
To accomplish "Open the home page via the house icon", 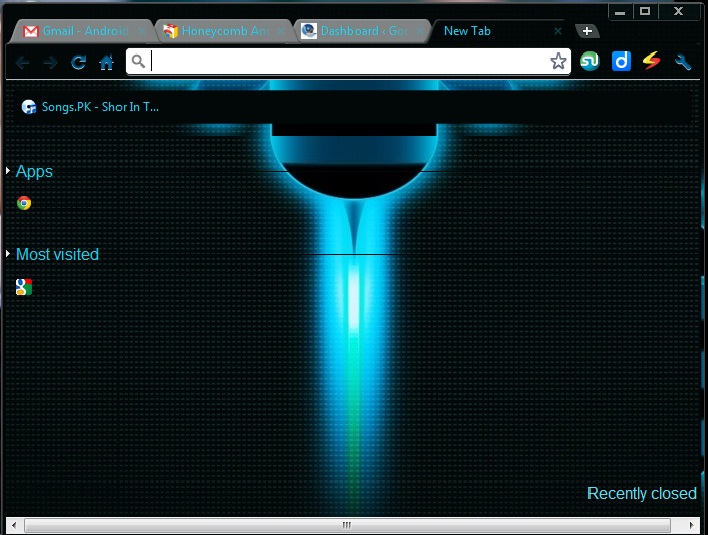I will point(107,62).
